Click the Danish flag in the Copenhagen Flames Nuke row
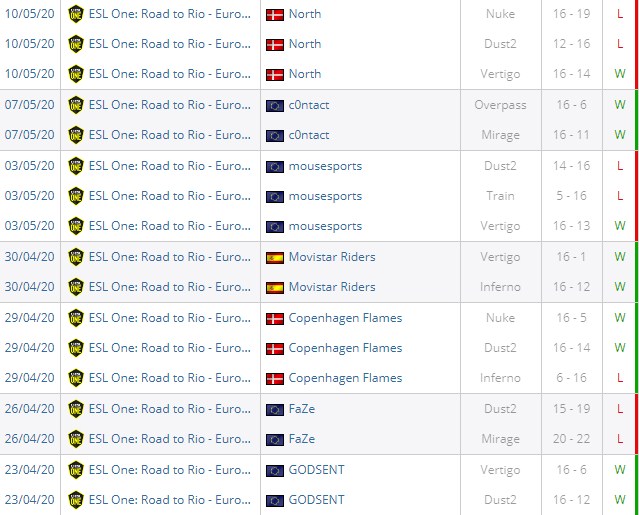 pos(274,318)
